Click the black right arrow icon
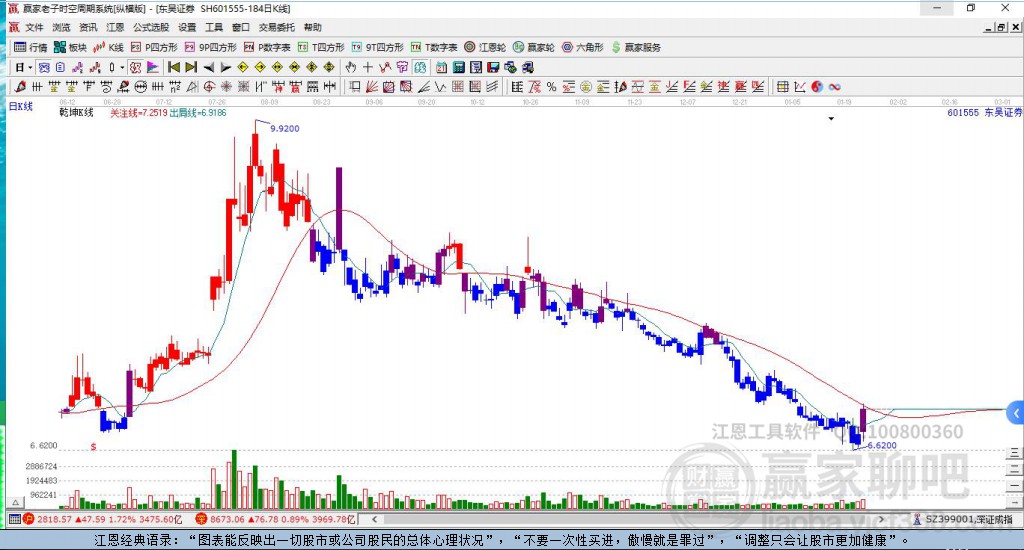 [x=226, y=67]
